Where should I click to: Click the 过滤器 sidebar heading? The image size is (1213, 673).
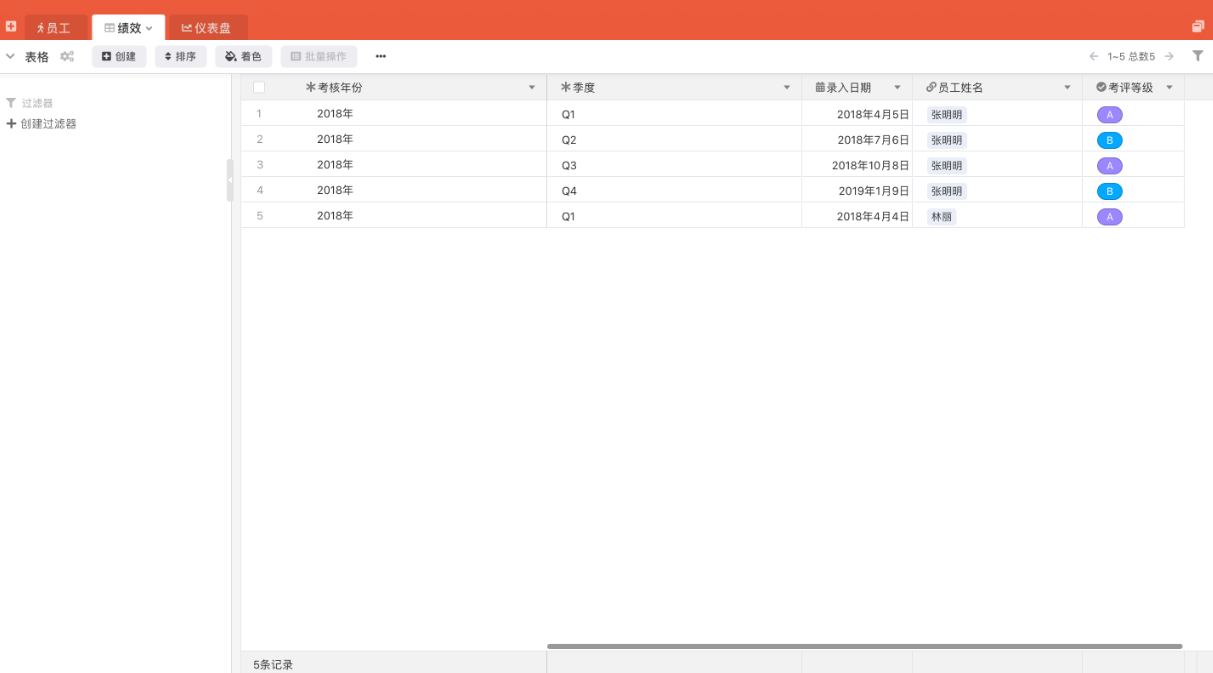30,103
